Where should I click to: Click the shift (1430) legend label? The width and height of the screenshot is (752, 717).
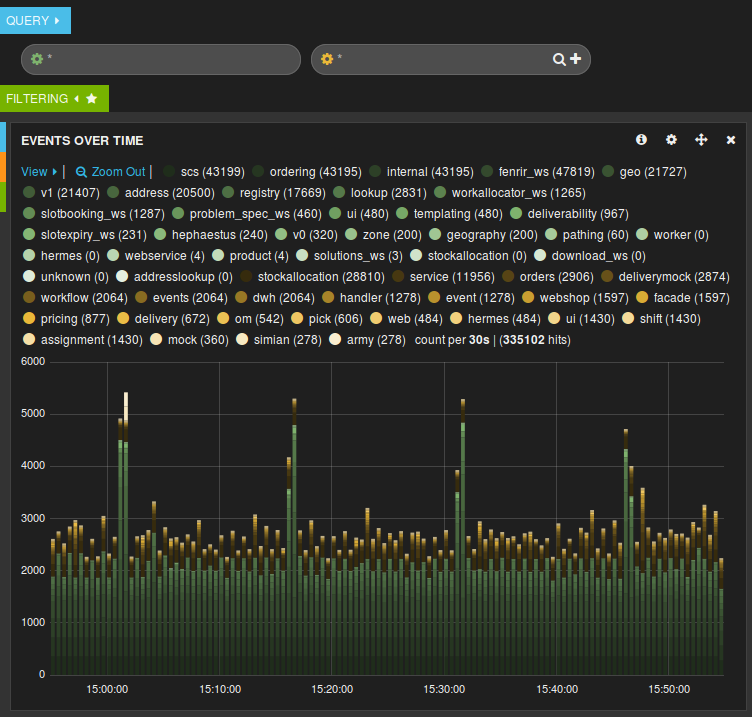[x=670, y=319]
